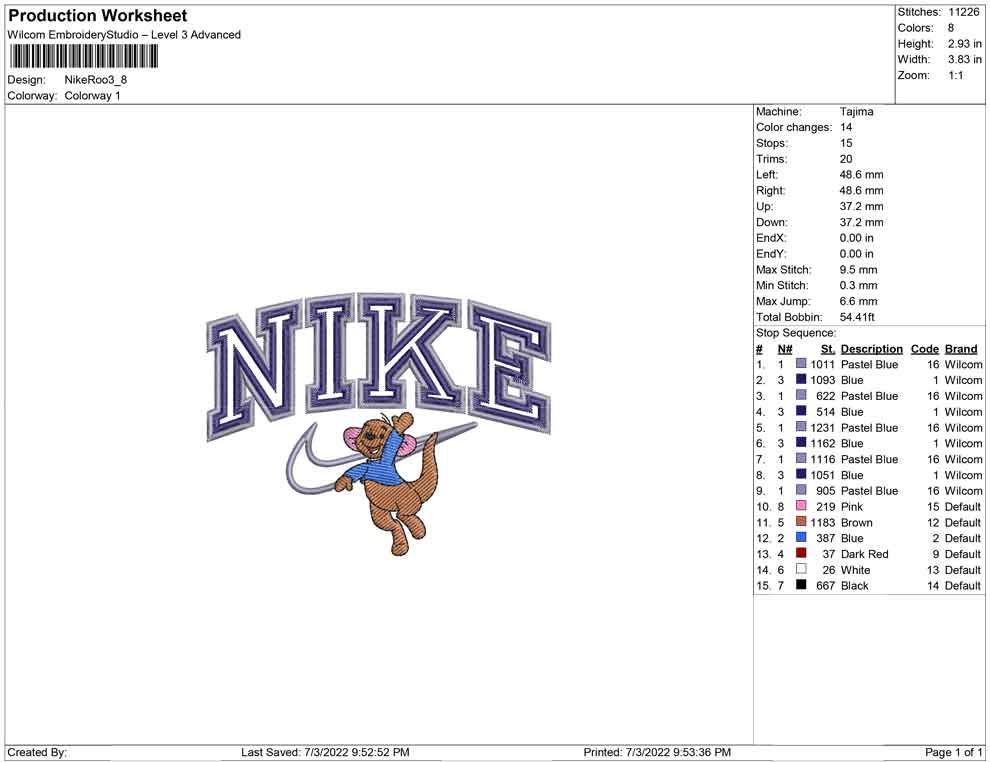Screen dimensions: 990x762
Task: Click the dark red swatch in stop row 13
Action: tap(801, 553)
